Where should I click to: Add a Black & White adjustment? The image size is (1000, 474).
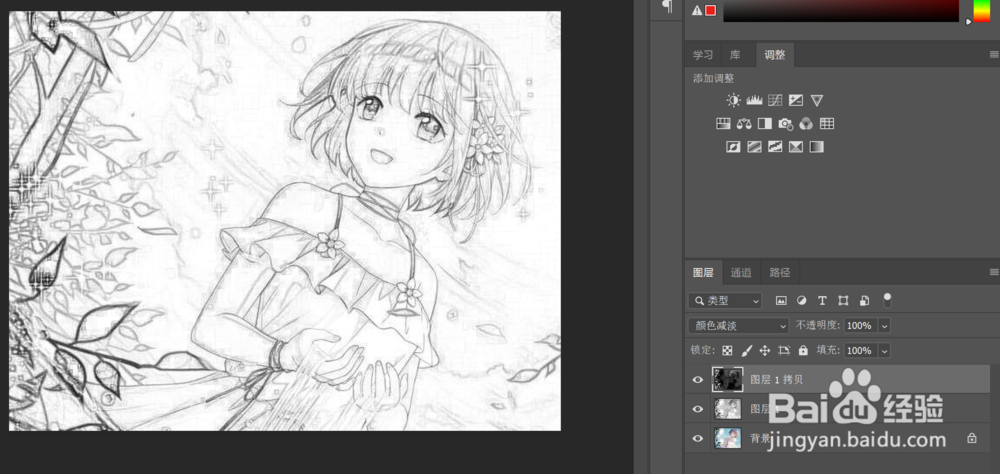click(x=764, y=124)
